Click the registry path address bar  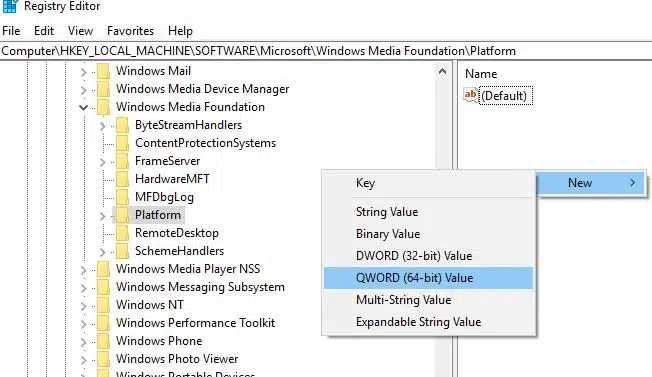[326, 51]
